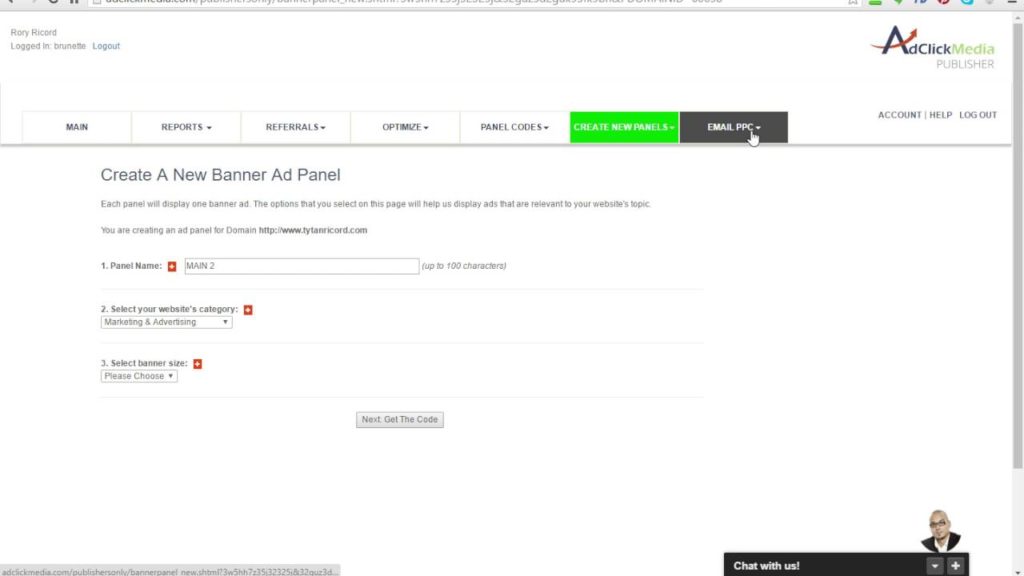Viewport: 1024px width, 576px height.
Task: Open the CREATE NEW PANELS menu
Action: pyautogui.click(x=624, y=127)
